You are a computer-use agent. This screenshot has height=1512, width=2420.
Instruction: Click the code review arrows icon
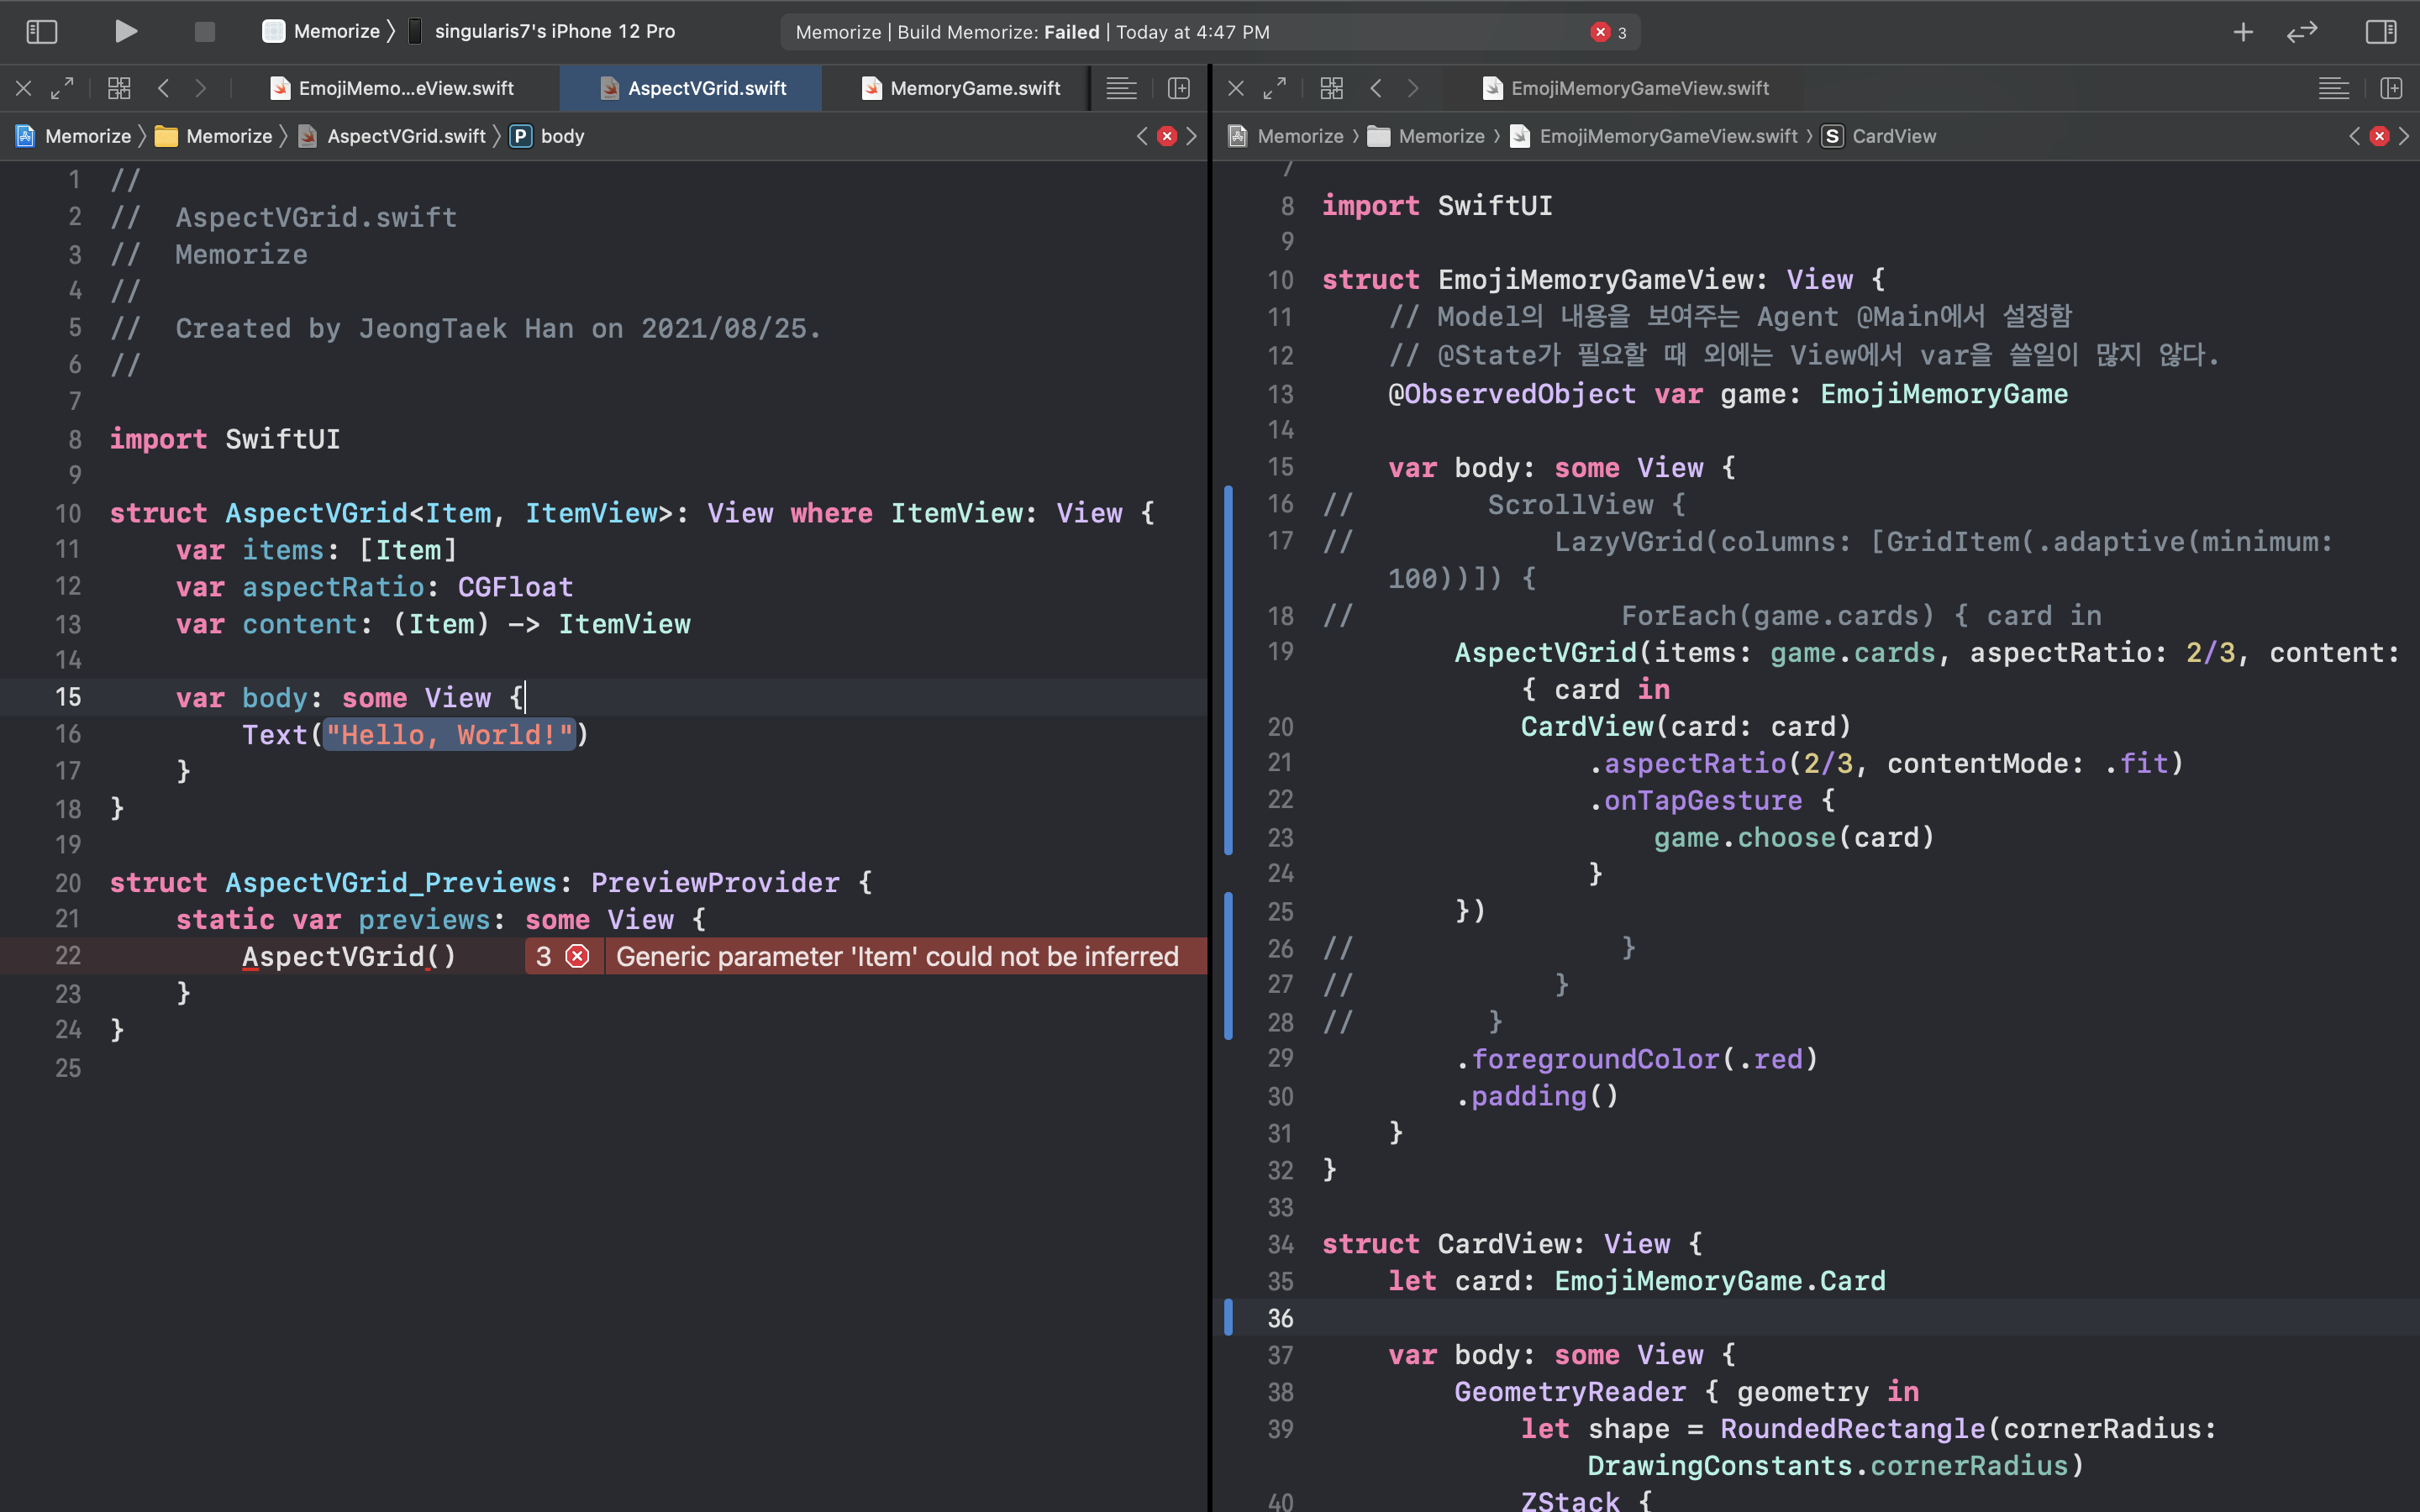2301,31
